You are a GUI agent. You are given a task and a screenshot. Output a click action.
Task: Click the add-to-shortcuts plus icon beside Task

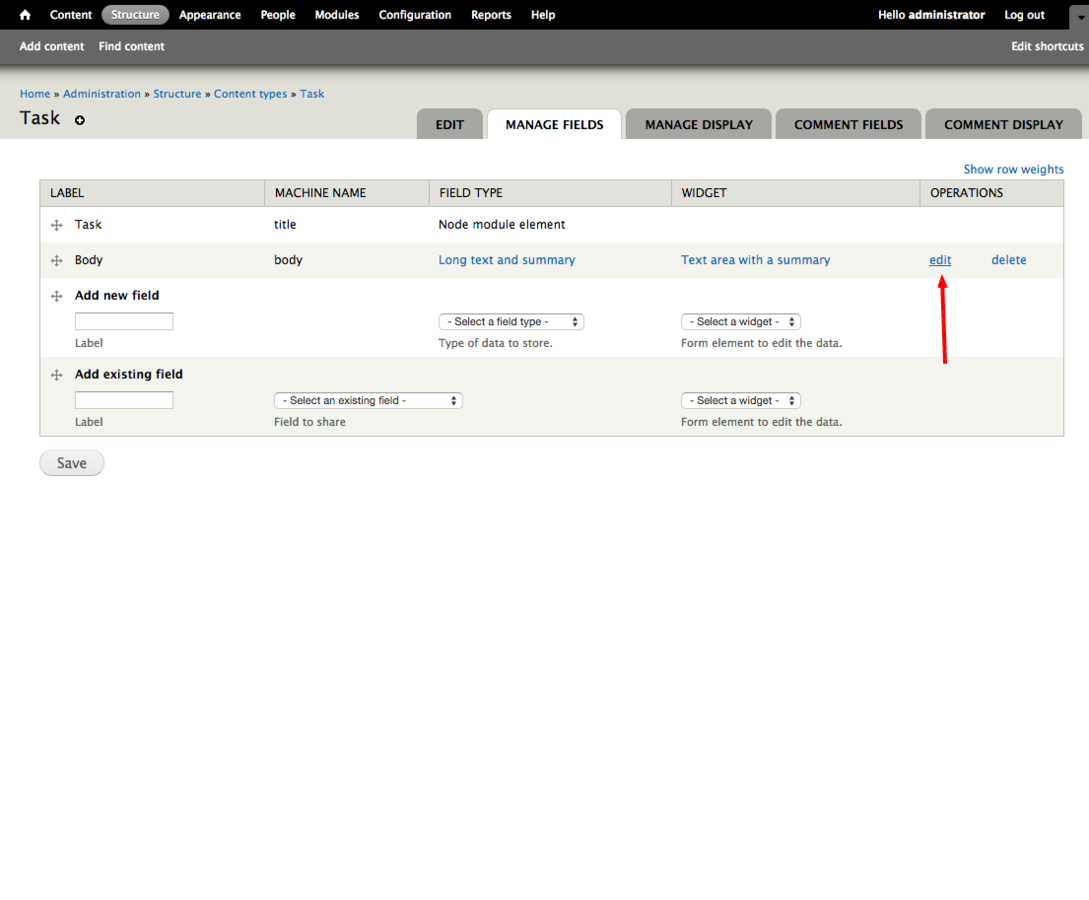pos(80,120)
